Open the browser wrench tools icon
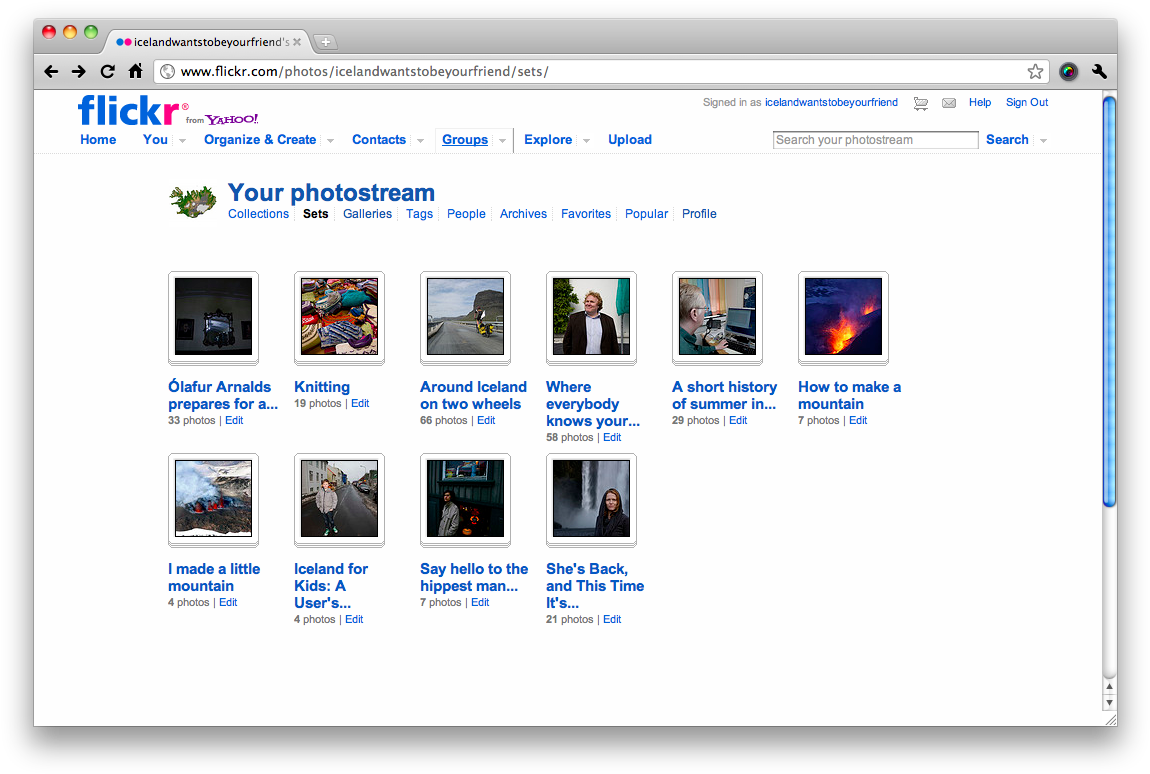 click(1099, 71)
